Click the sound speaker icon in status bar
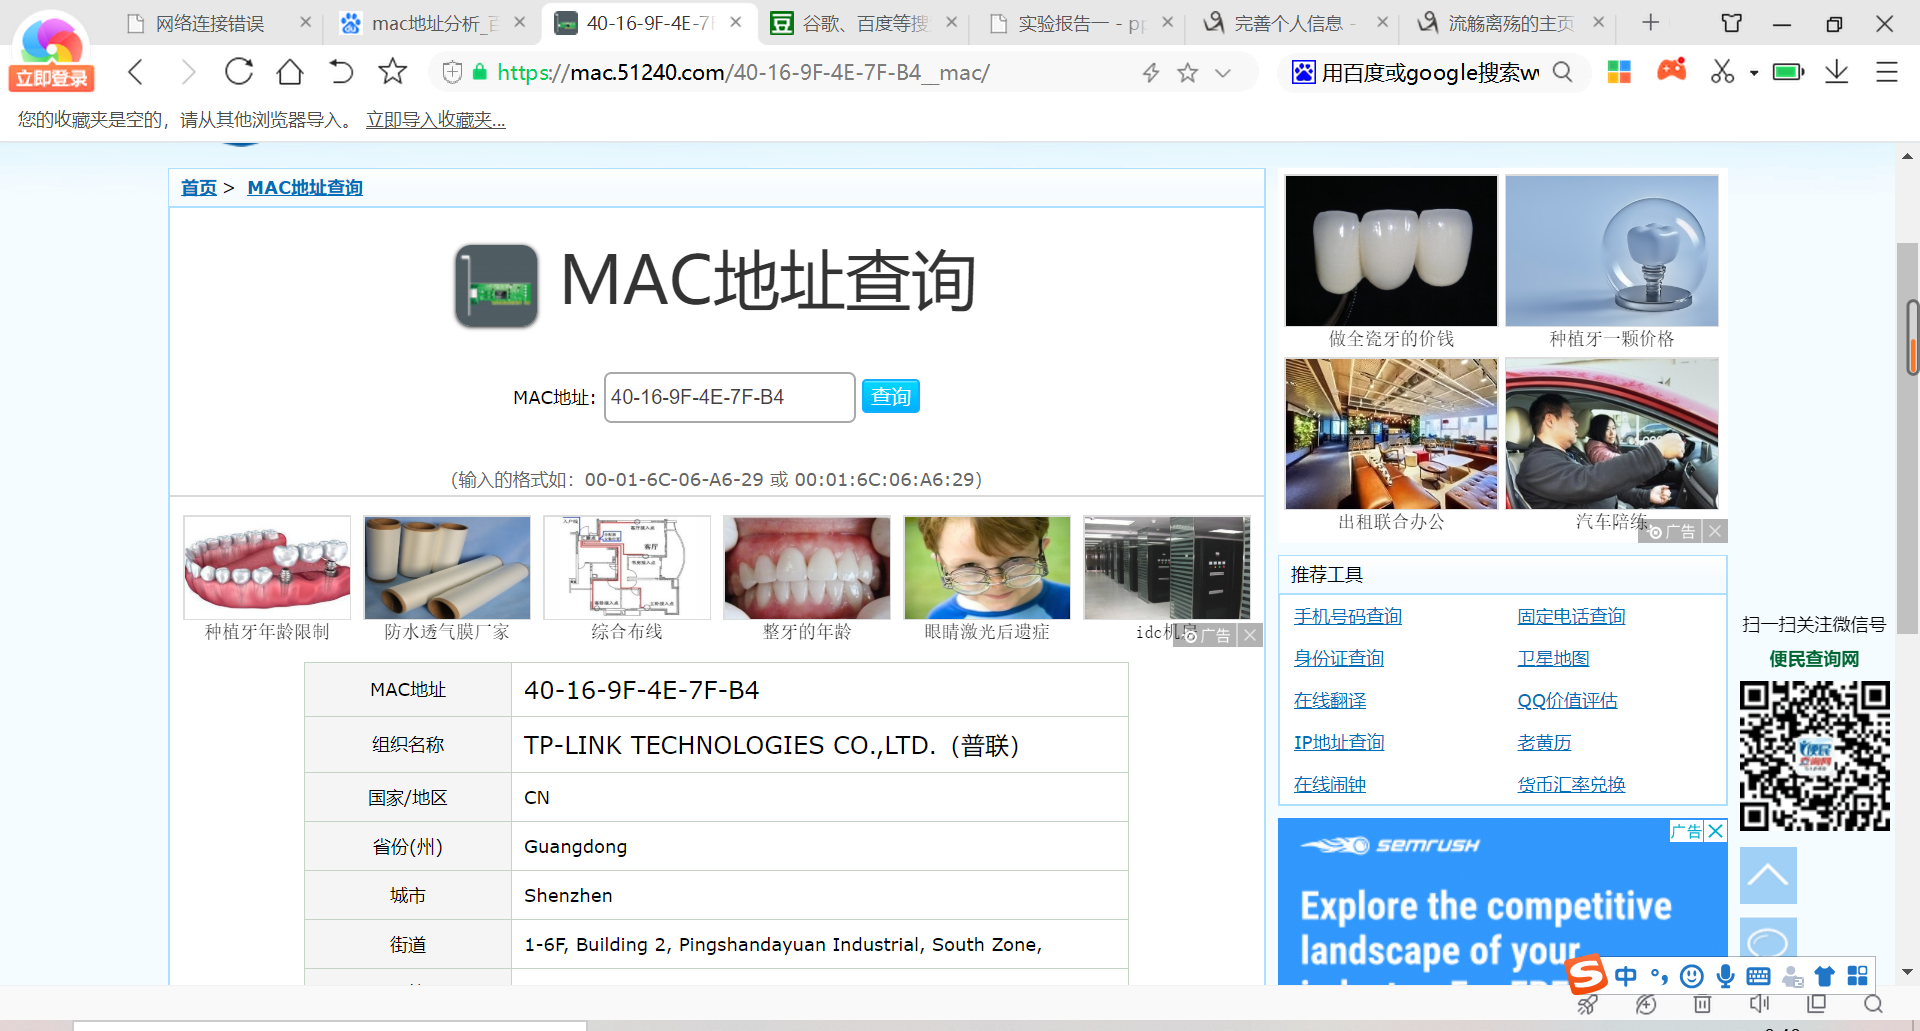Screen dimensions: 1920x1031 1759,1004
